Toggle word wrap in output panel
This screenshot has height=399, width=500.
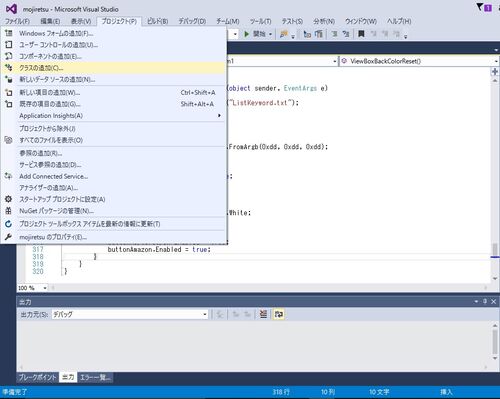[x=279, y=314]
